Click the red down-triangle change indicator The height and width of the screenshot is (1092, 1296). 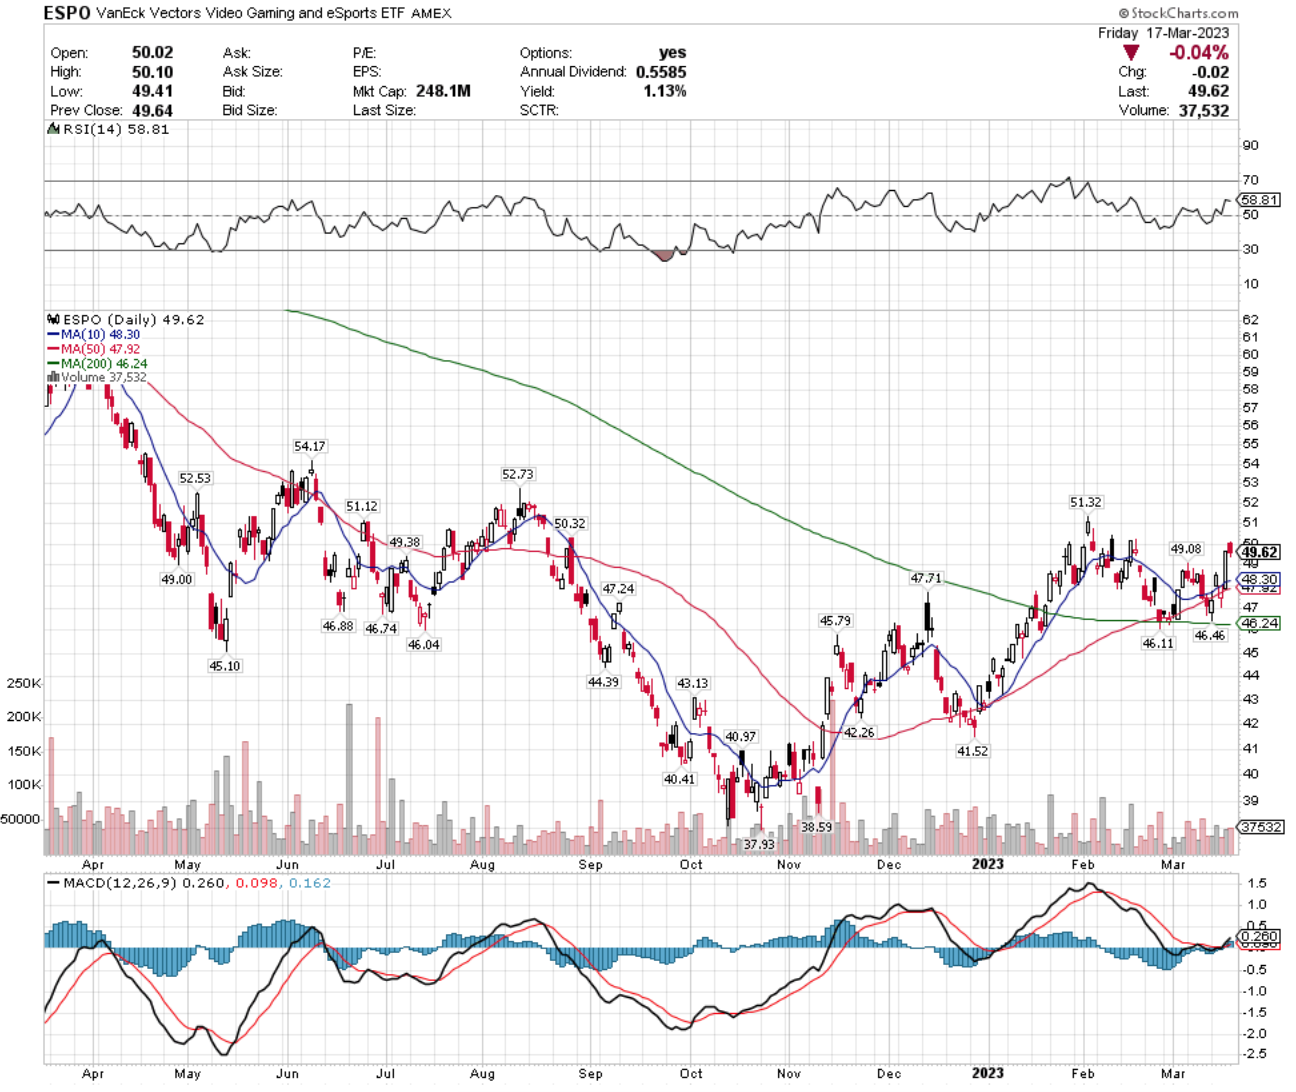point(1131,53)
